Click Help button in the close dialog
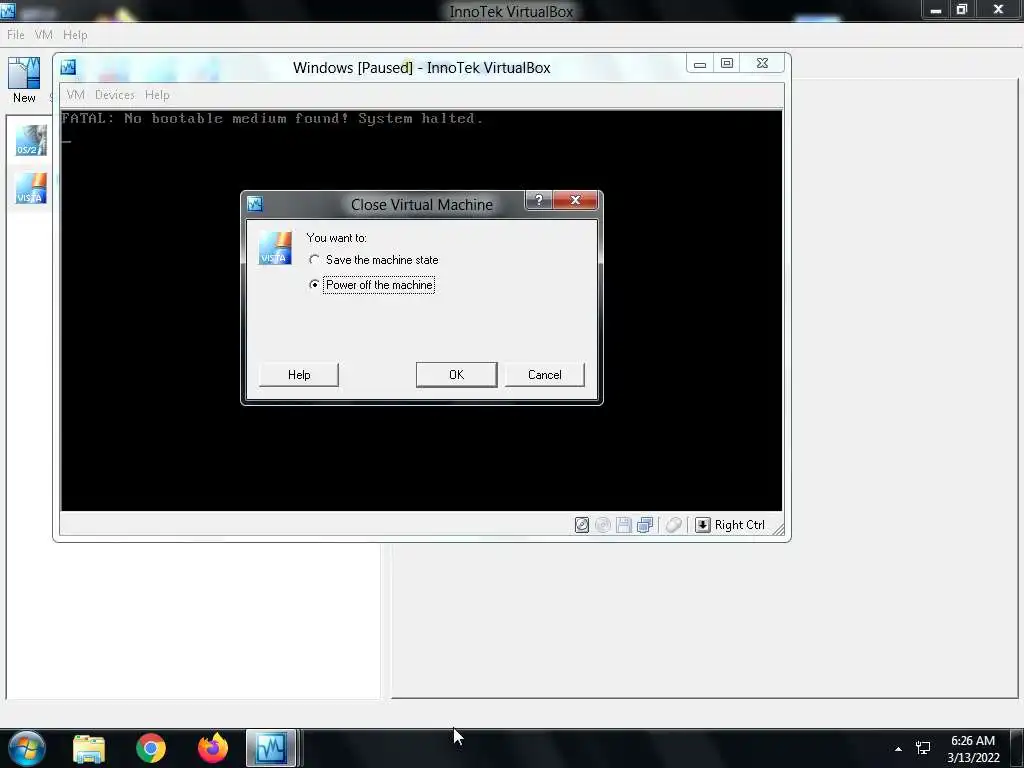1024x768 pixels. tap(299, 375)
